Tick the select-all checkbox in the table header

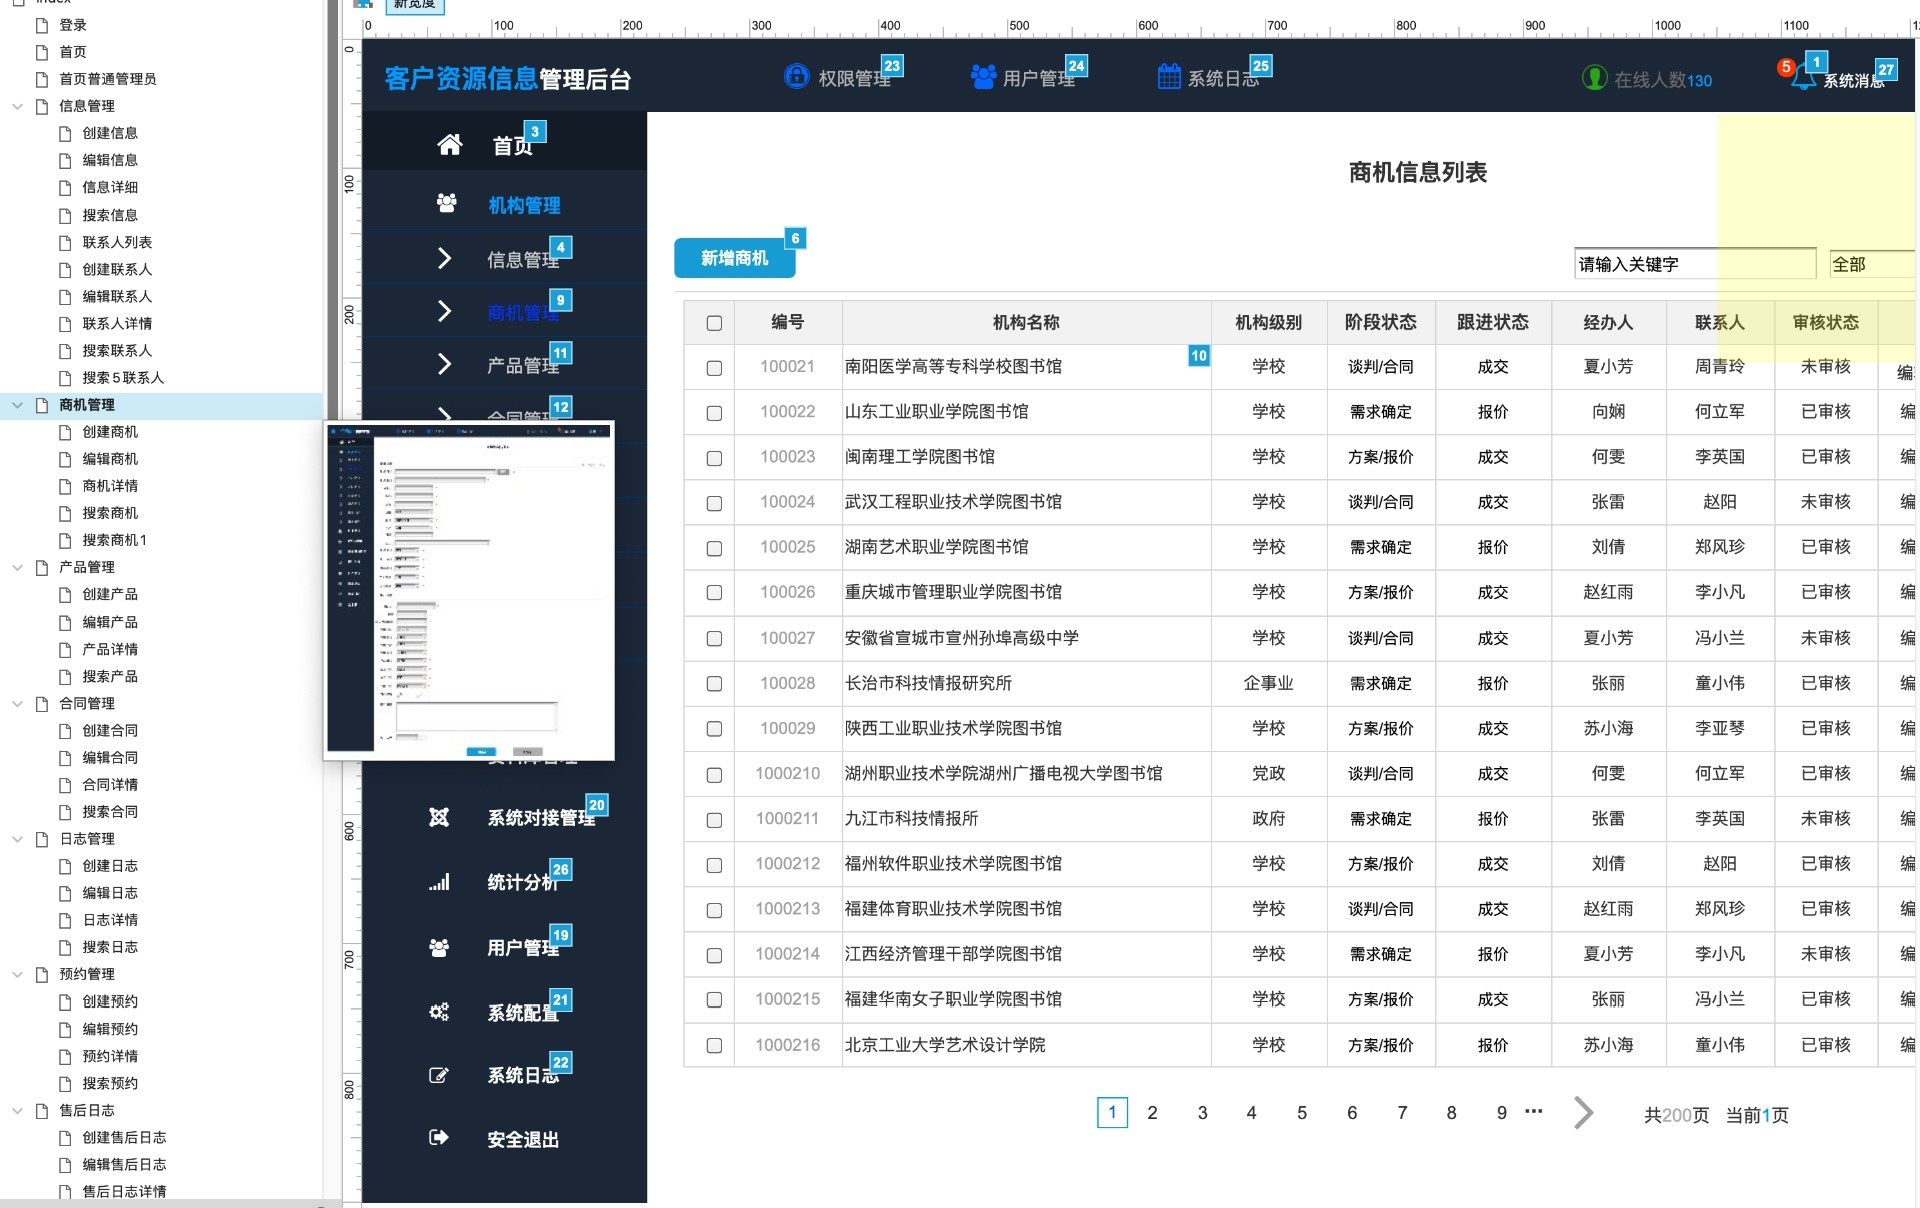coord(714,323)
